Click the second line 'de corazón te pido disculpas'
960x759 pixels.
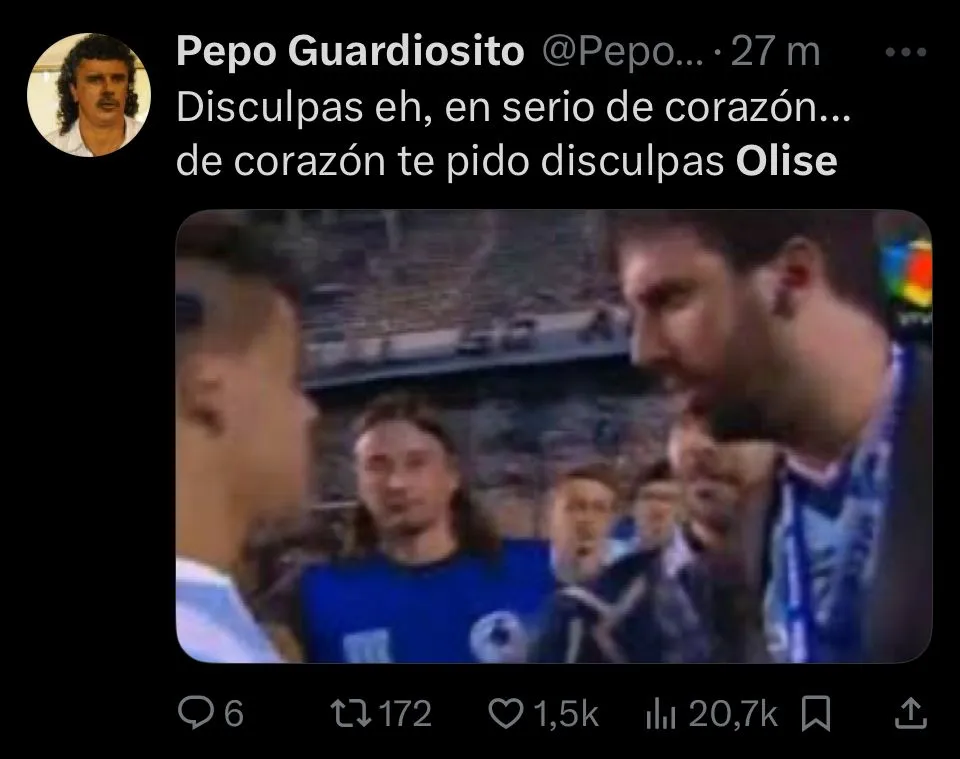pos(450,162)
